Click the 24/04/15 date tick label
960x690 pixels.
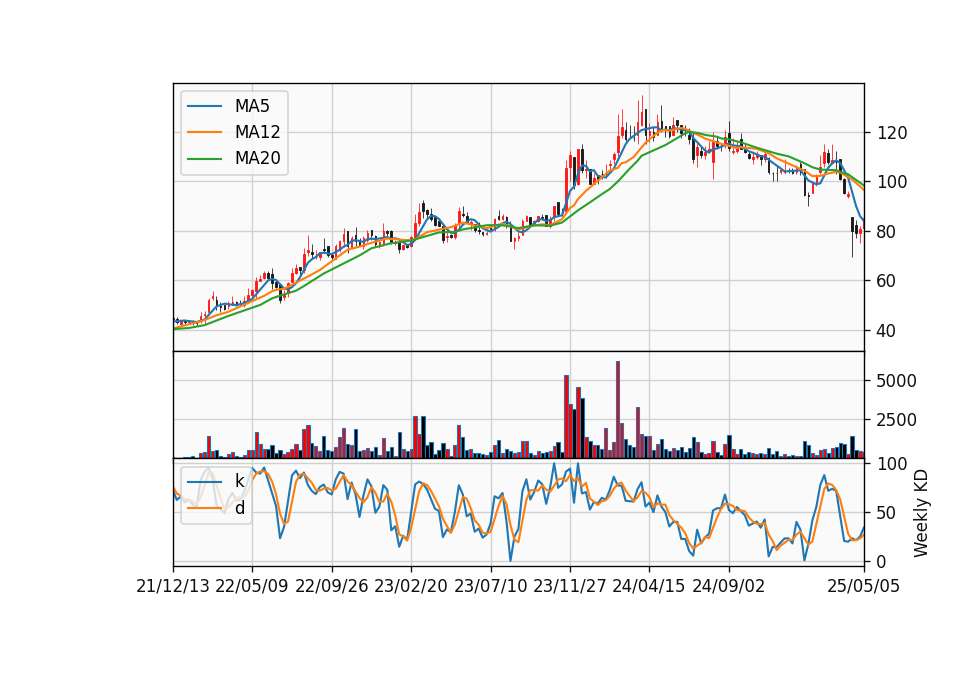(x=649, y=586)
